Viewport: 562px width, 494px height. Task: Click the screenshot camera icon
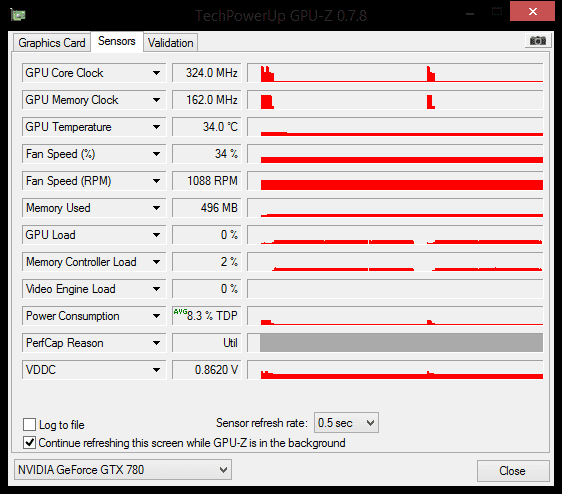click(x=537, y=41)
